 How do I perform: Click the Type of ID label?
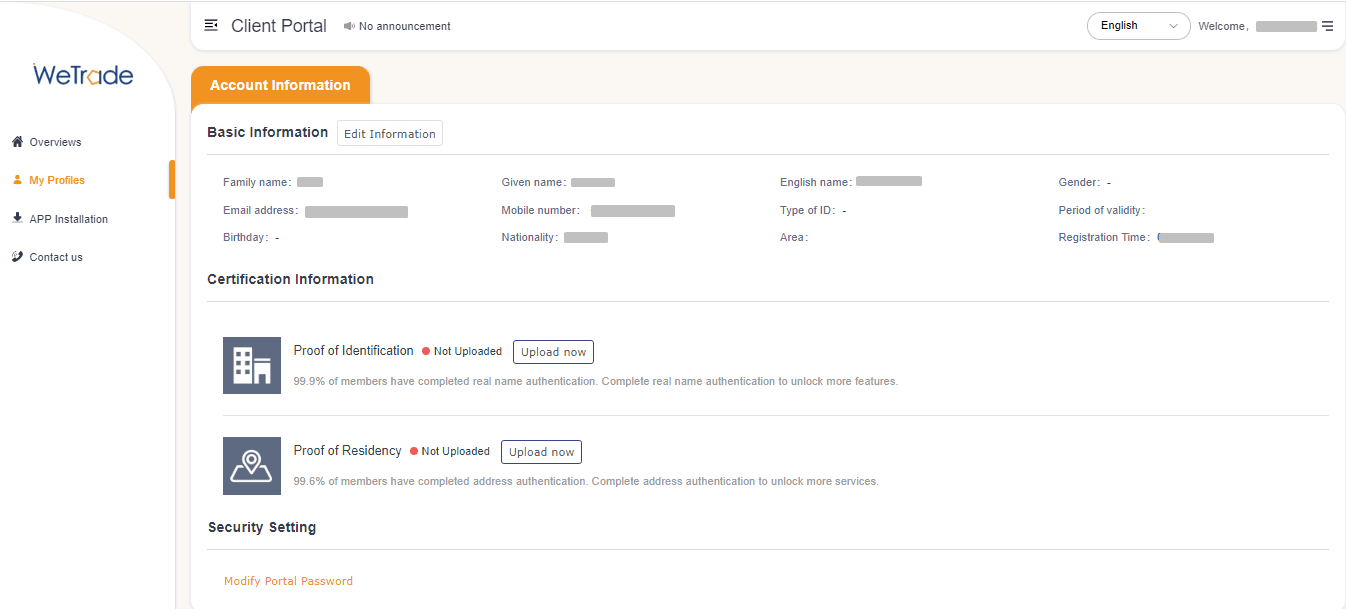[809, 210]
